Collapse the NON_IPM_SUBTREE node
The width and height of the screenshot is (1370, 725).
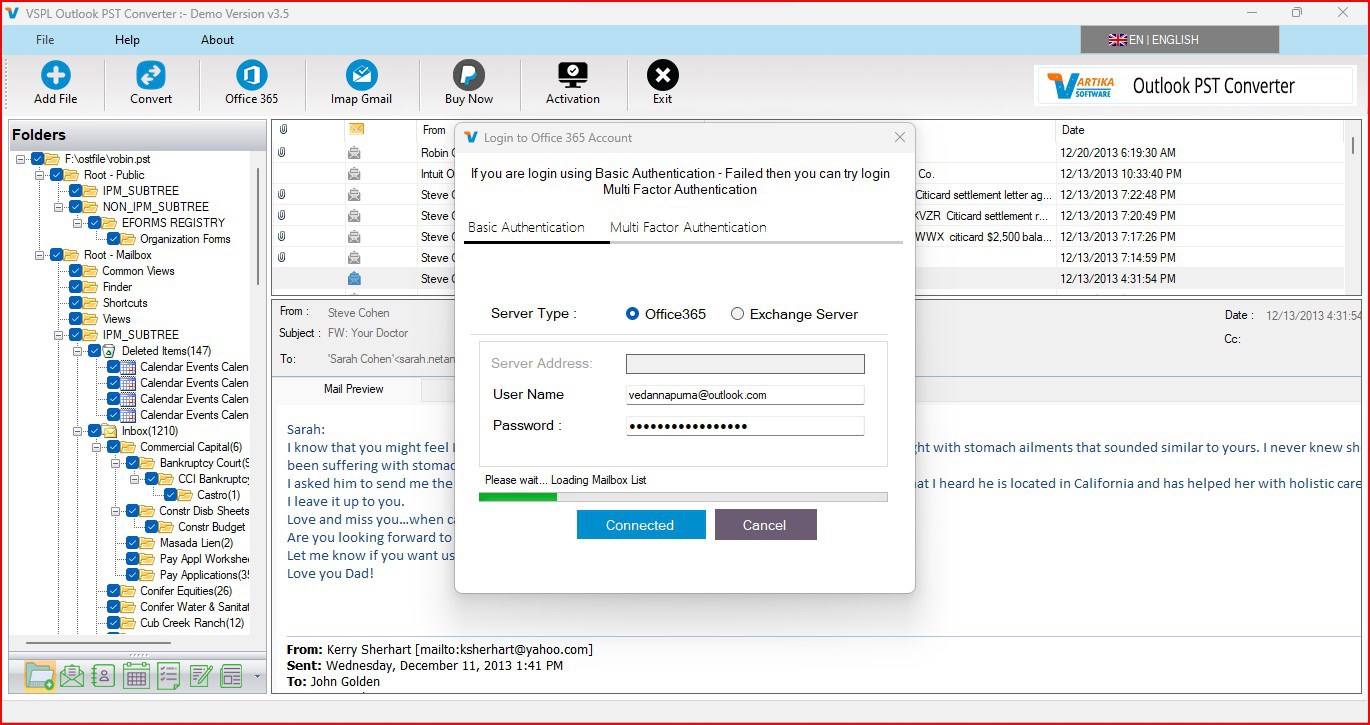pyautogui.click(x=60, y=207)
